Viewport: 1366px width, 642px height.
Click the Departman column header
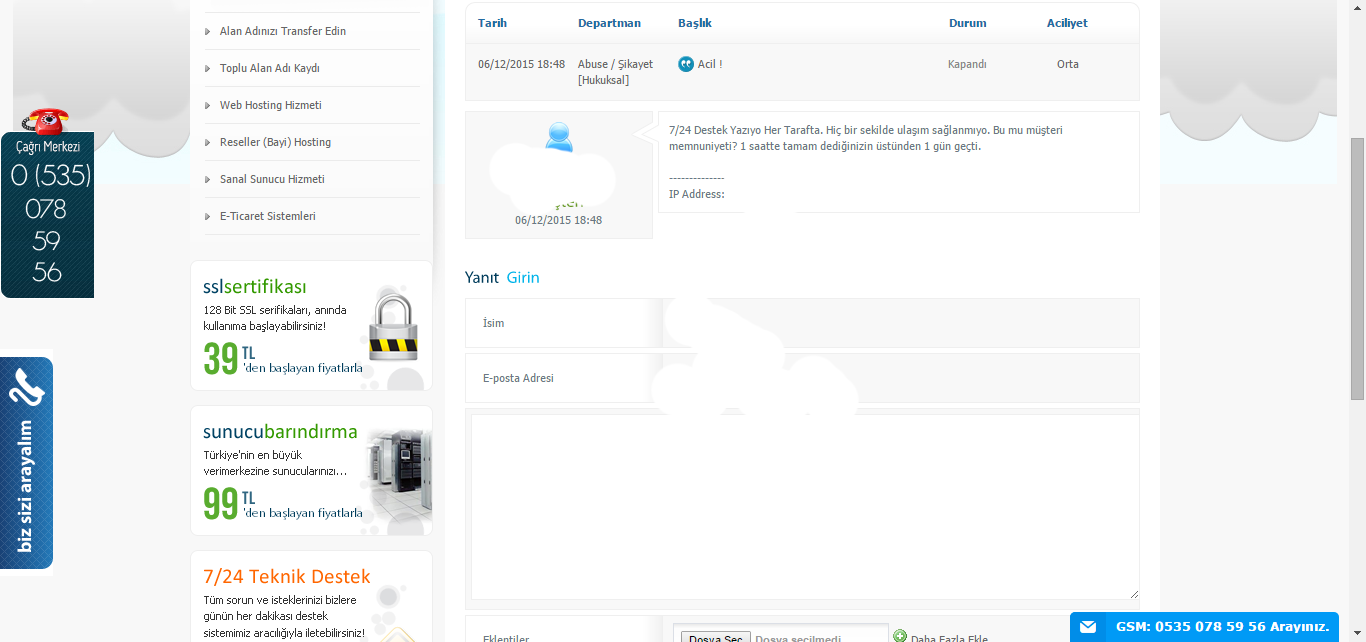[609, 23]
